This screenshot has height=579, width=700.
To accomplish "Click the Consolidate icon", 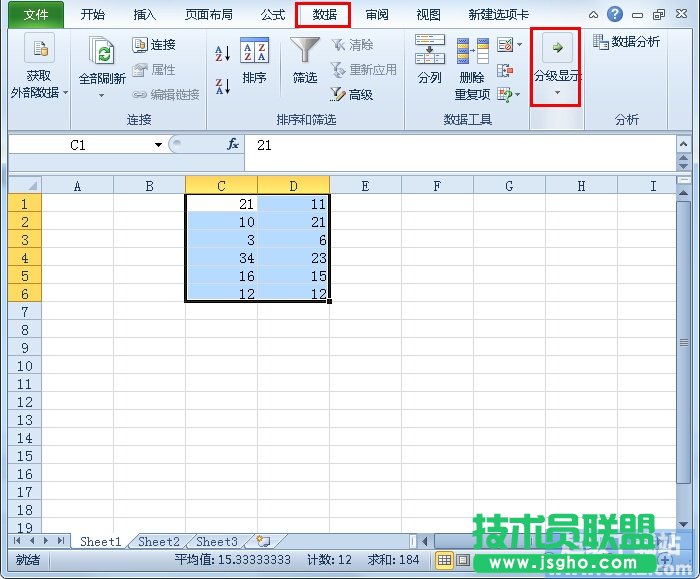I will tap(505, 70).
